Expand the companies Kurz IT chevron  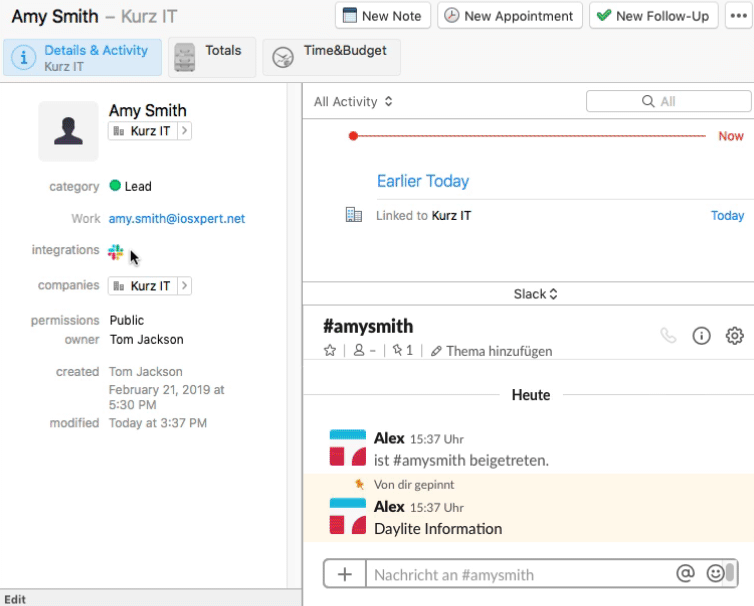[185, 286]
